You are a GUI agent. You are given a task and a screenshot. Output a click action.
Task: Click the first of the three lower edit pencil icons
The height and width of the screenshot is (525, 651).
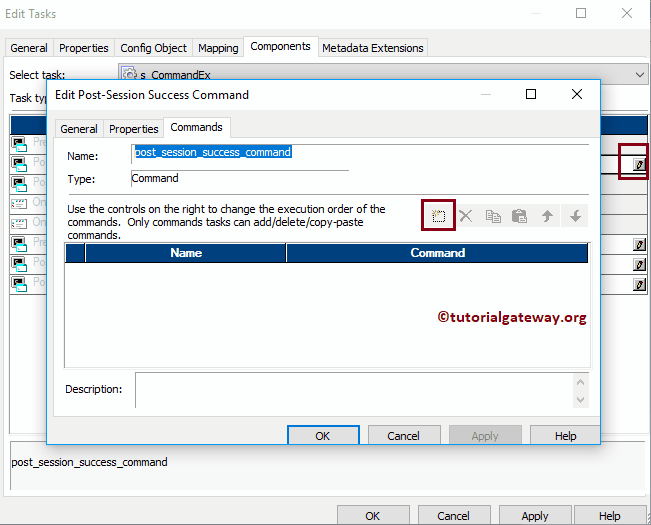(639, 244)
